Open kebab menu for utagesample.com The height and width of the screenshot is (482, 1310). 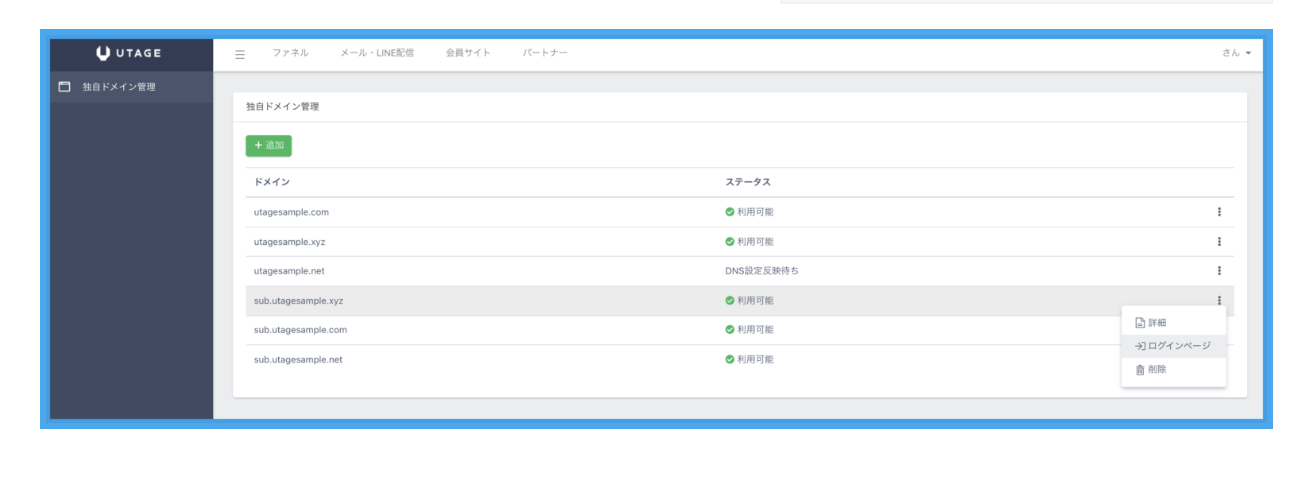[1219, 212]
